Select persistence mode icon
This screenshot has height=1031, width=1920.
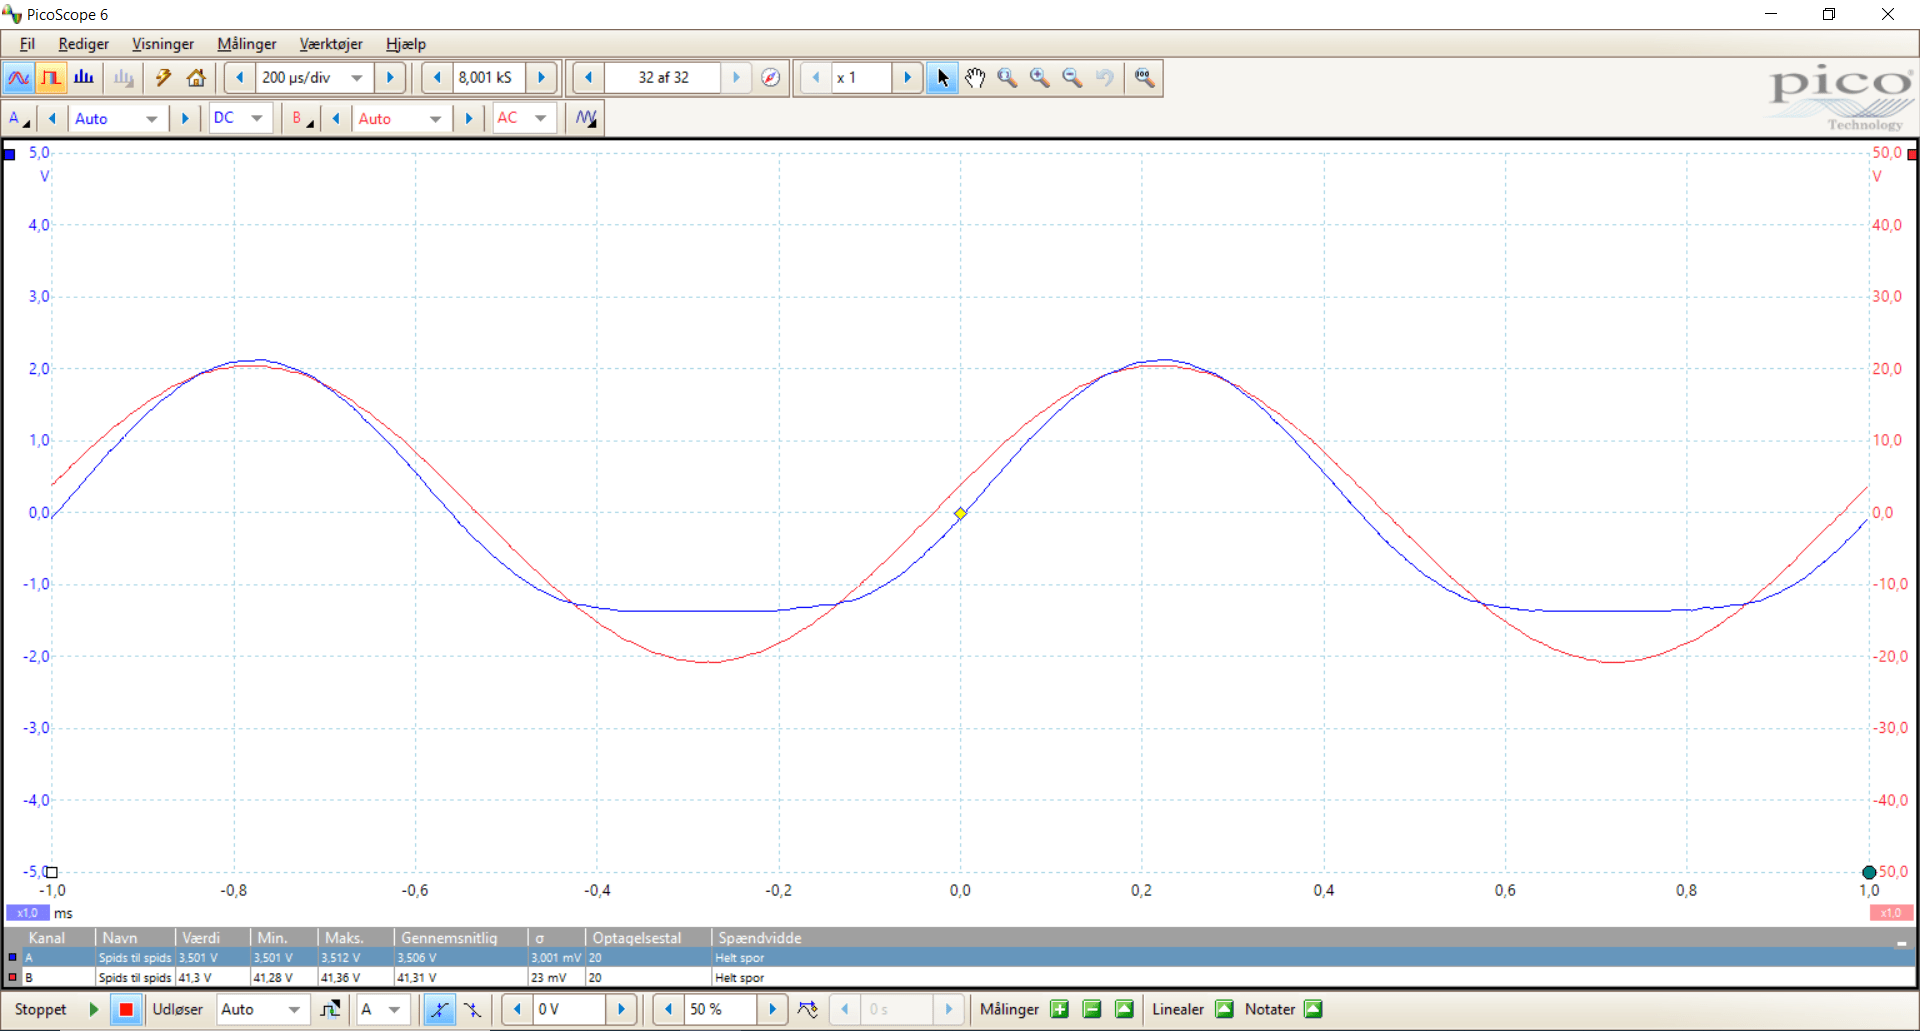tap(51, 78)
